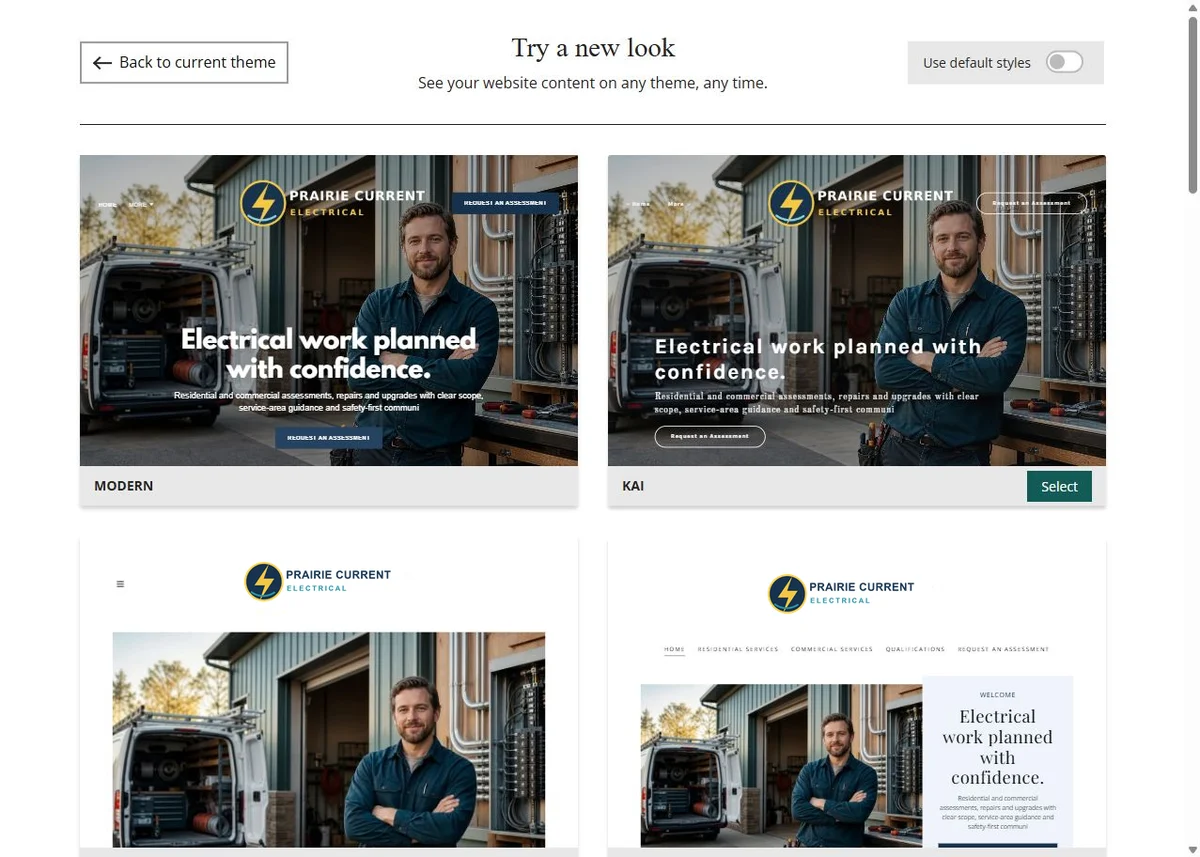Open the Modern theme preview image
1200x857 pixels.
point(329,310)
